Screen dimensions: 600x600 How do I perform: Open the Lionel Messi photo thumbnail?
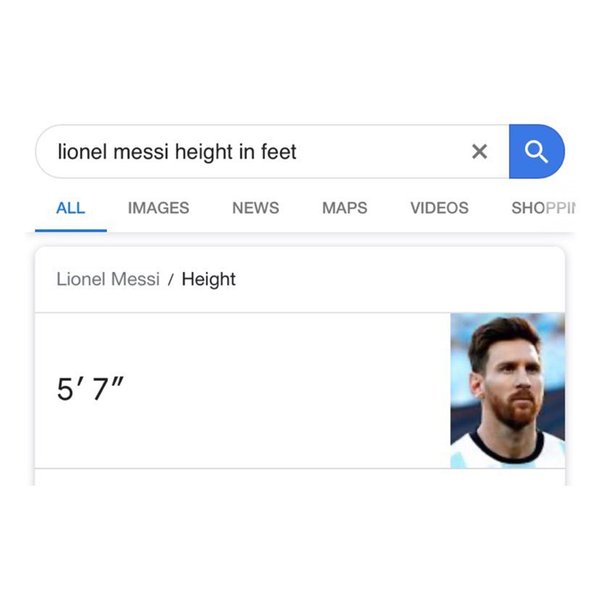click(508, 390)
